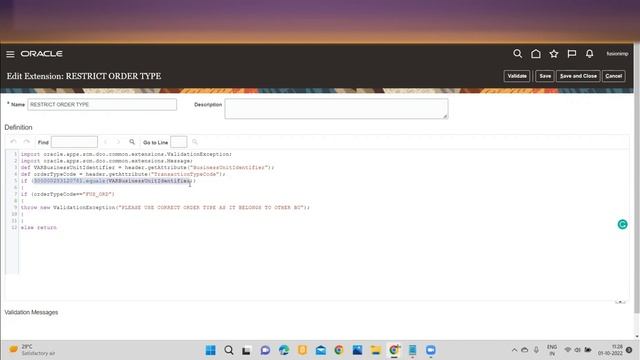Image resolution: width=640 pixels, height=360 pixels.
Task: Launch Microsoft Edge from taskbar
Action: coord(284,350)
